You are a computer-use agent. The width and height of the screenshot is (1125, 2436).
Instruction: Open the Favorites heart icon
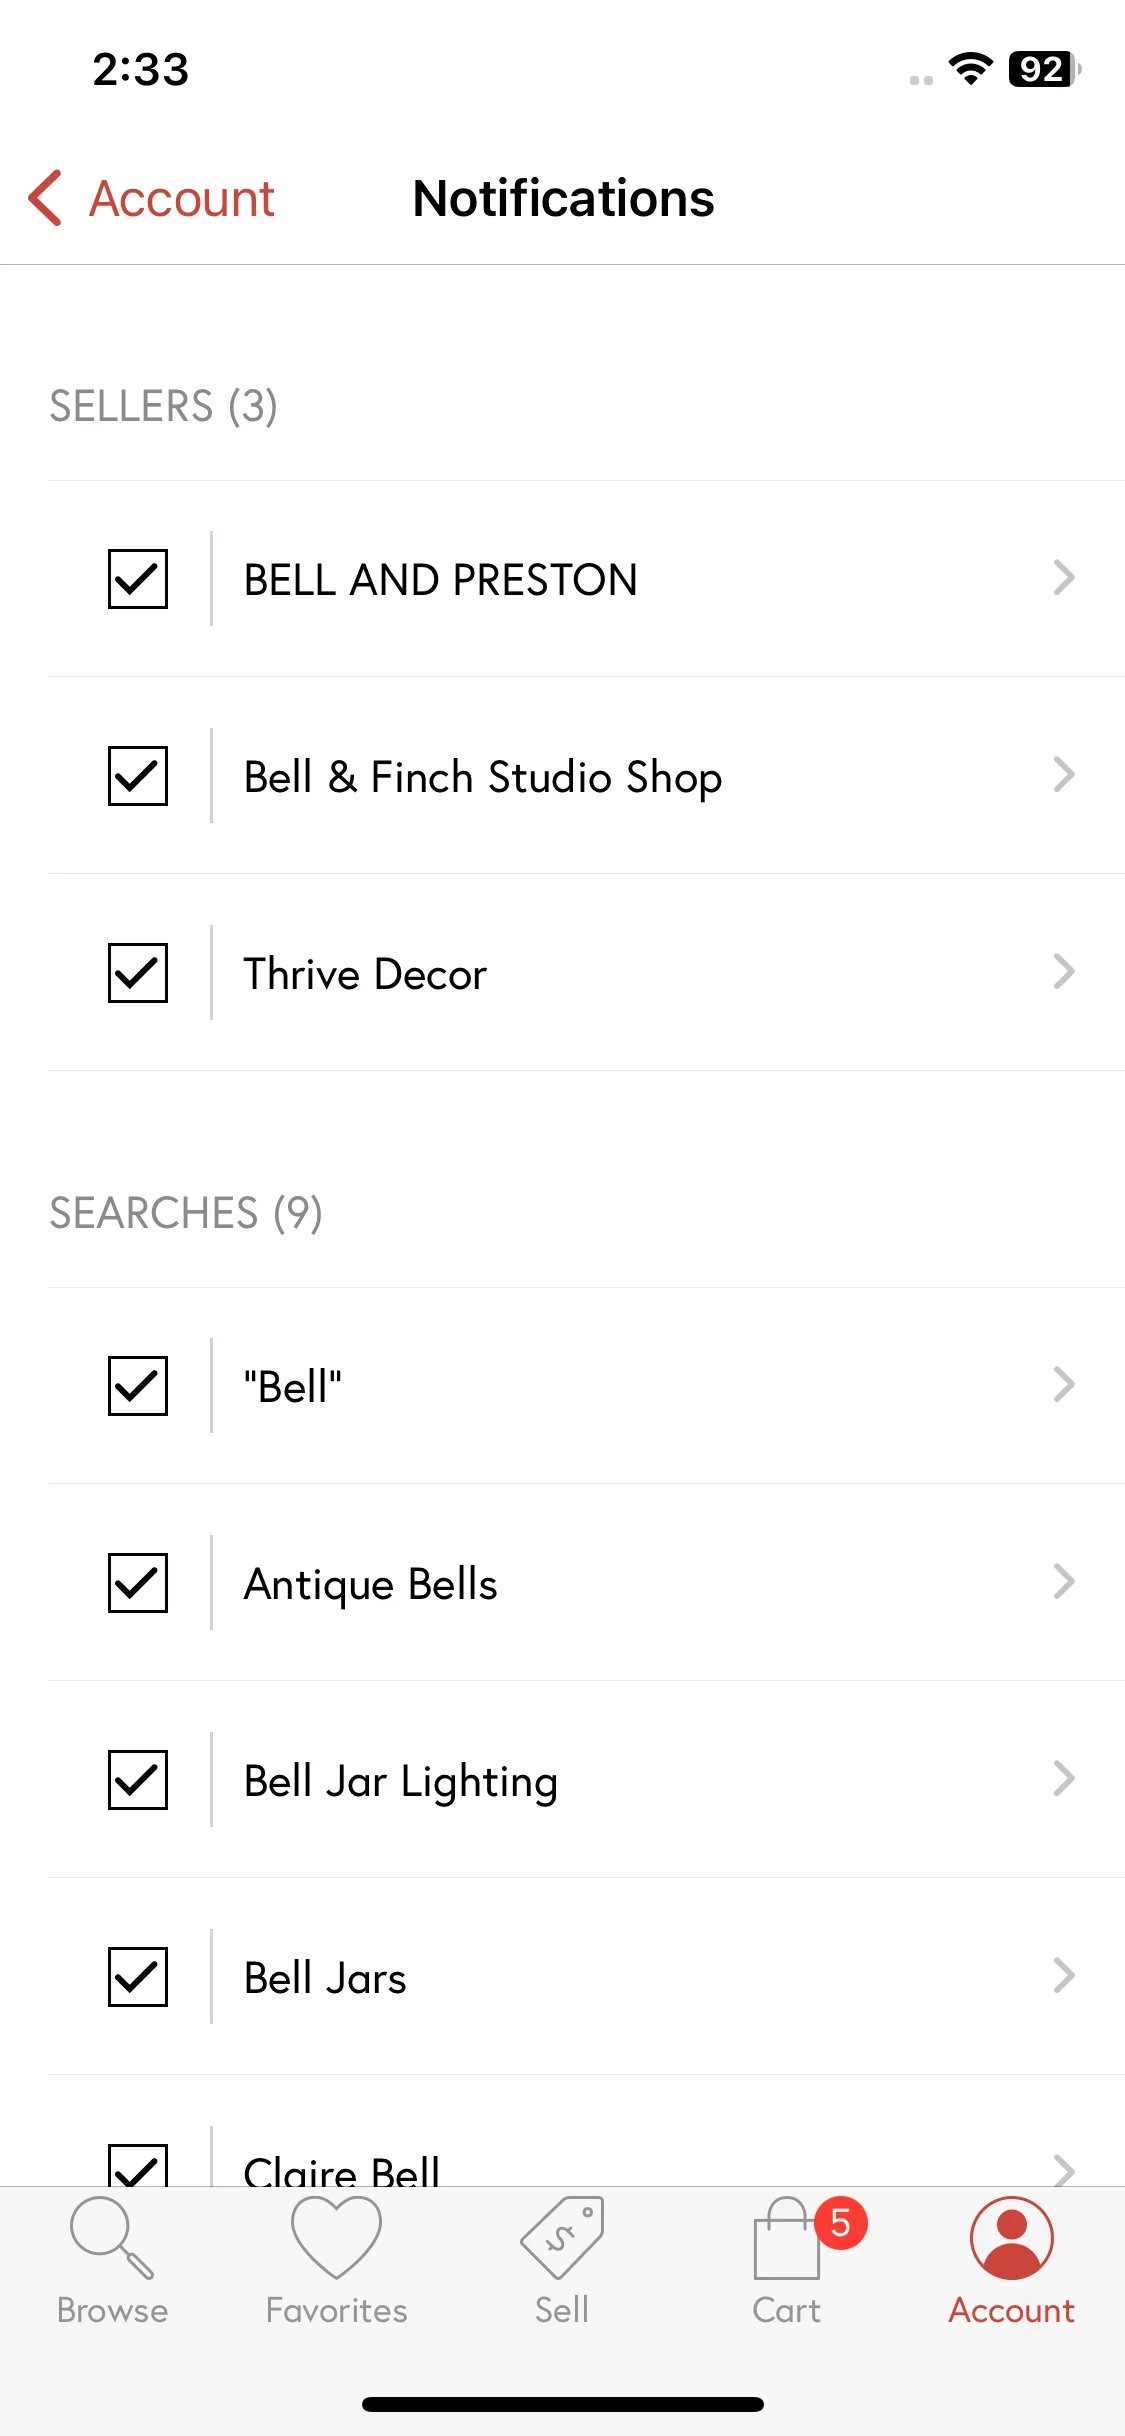336,2238
